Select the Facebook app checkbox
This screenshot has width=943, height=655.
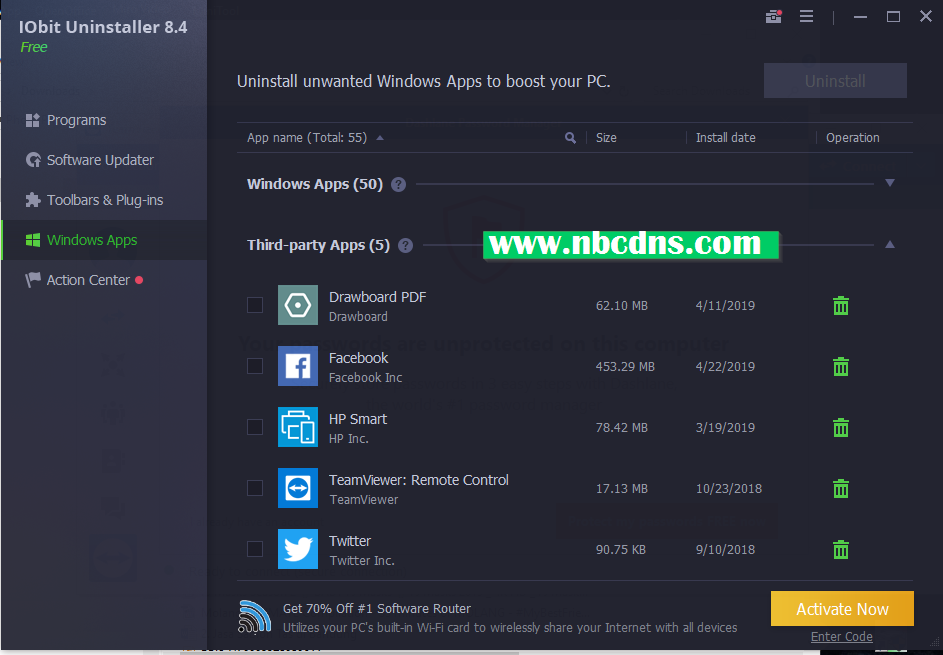(255, 366)
